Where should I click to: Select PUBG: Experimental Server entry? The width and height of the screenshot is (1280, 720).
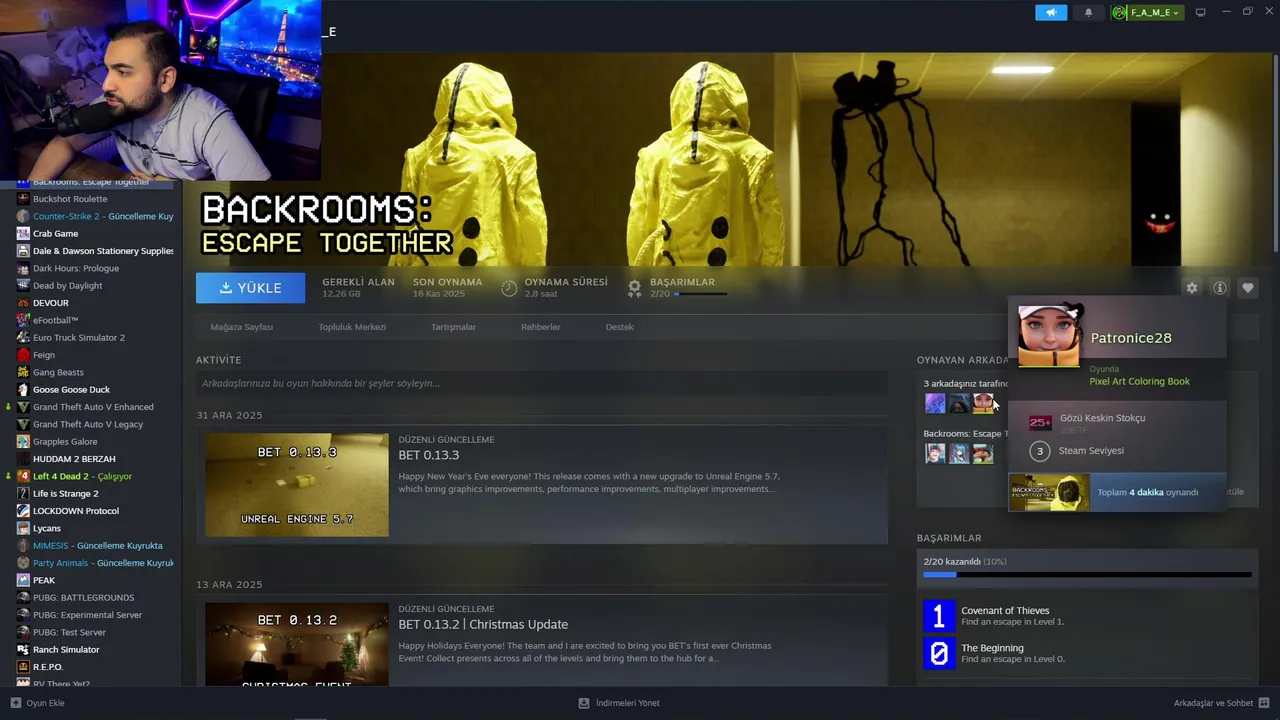point(87,615)
